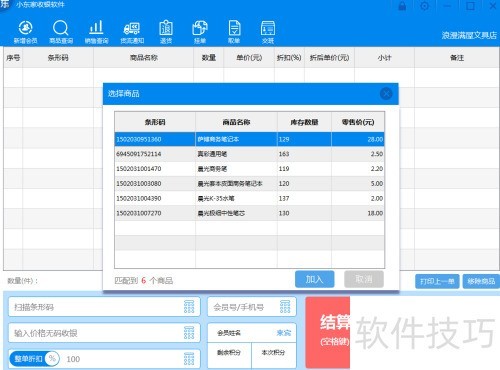Viewport: 500px width, 370px height.
Task: Click the 序号 column header in main table
Action: 13,58
